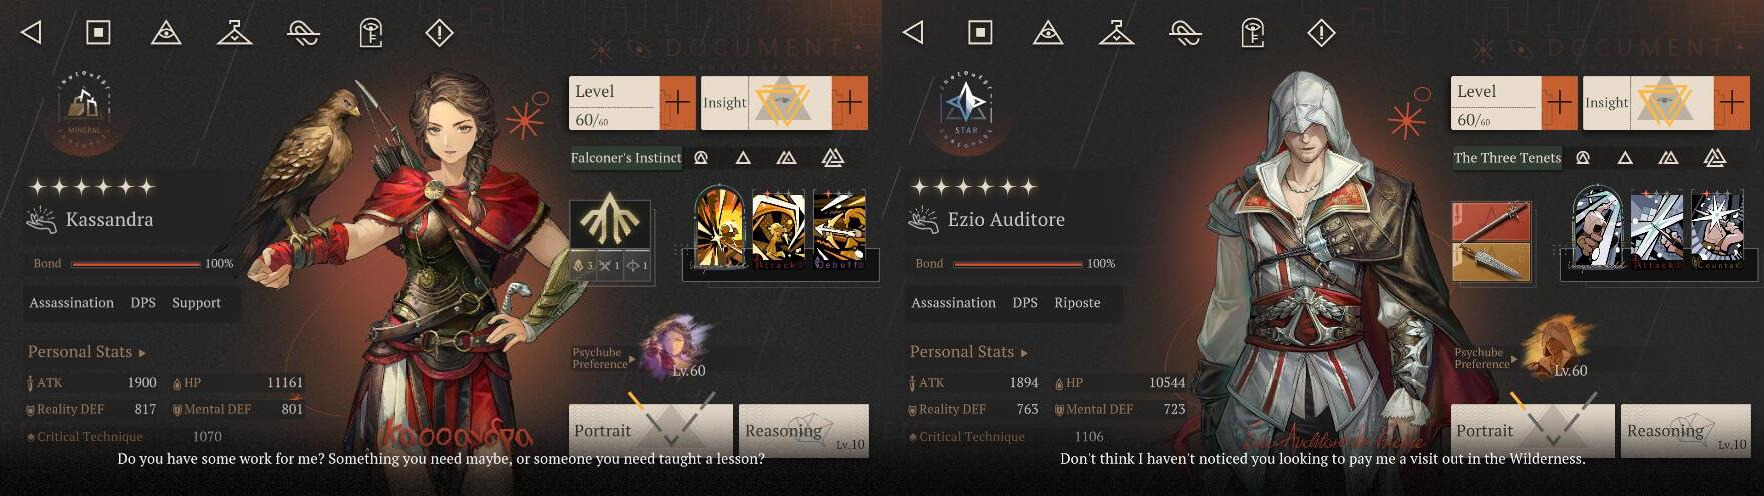Screen dimensions: 1764x496
Task: Click the diamond alert icon in Ezio's top bar
Action: pos(1321,33)
